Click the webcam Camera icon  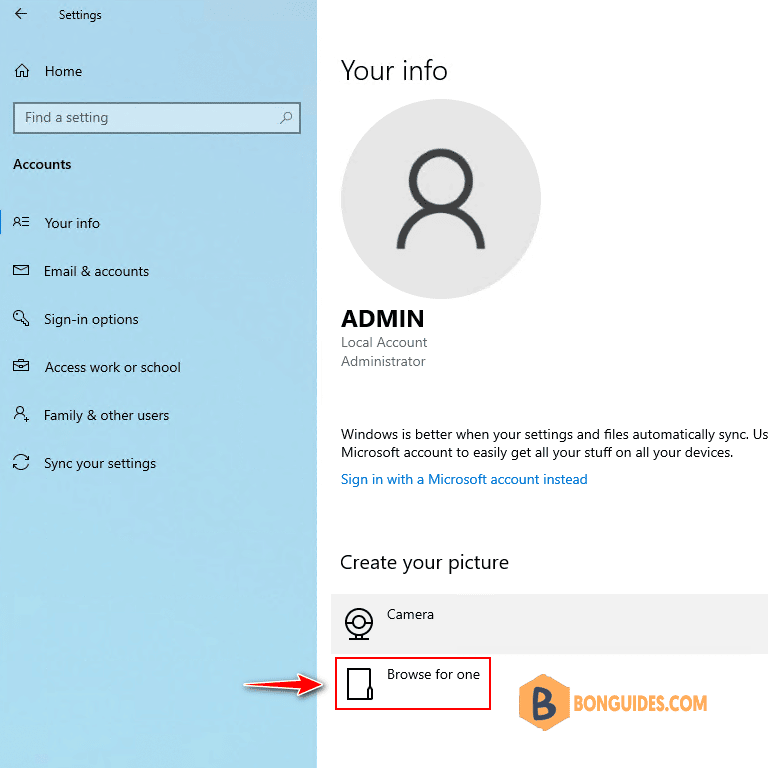(359, 624)
